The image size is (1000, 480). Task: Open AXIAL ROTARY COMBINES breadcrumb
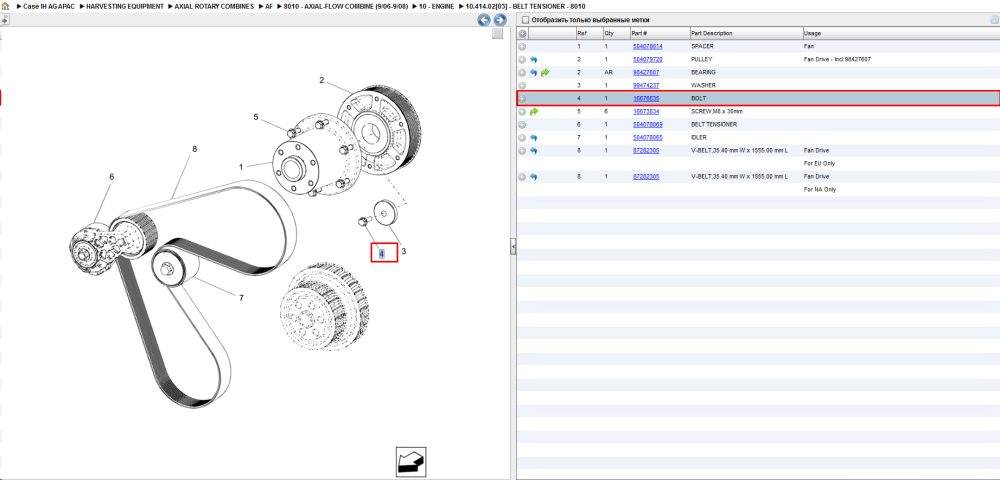[x=214, y=6]
